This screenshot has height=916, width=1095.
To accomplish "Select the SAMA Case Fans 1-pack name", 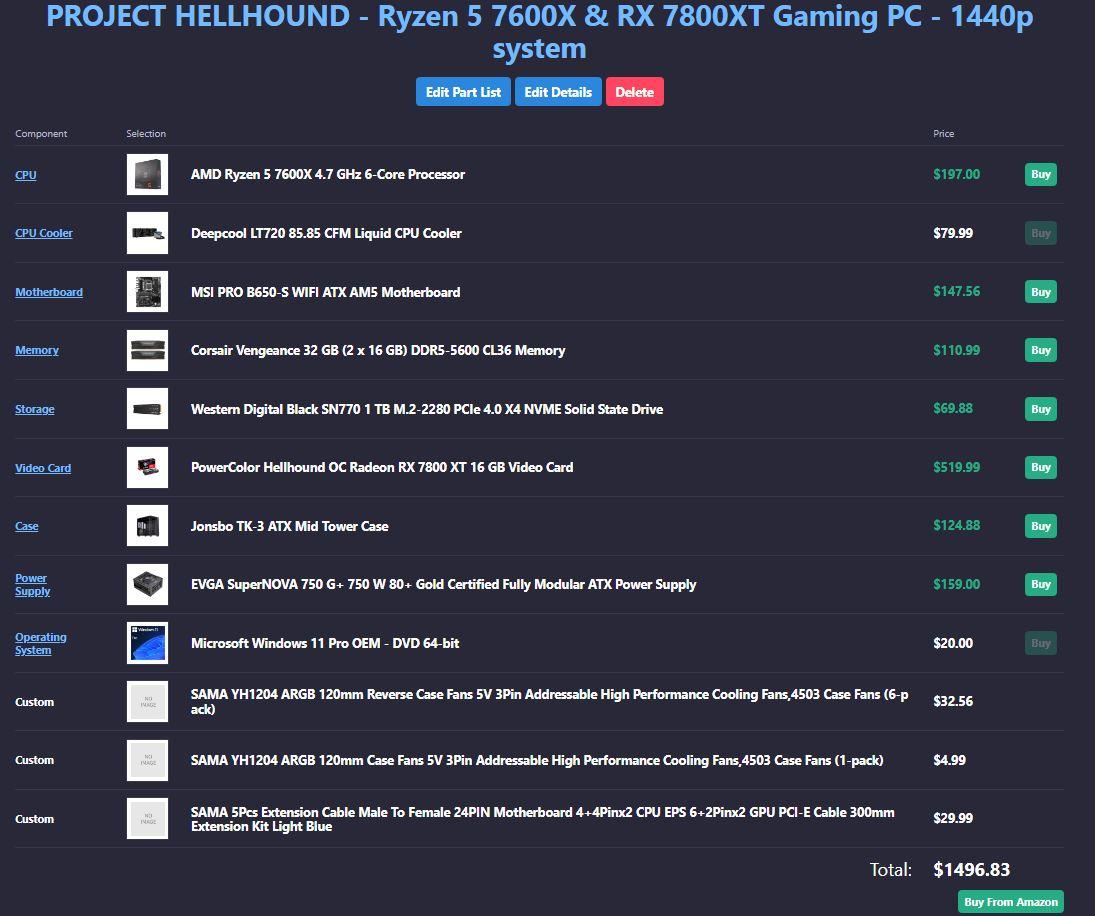I will coord(537,760).
